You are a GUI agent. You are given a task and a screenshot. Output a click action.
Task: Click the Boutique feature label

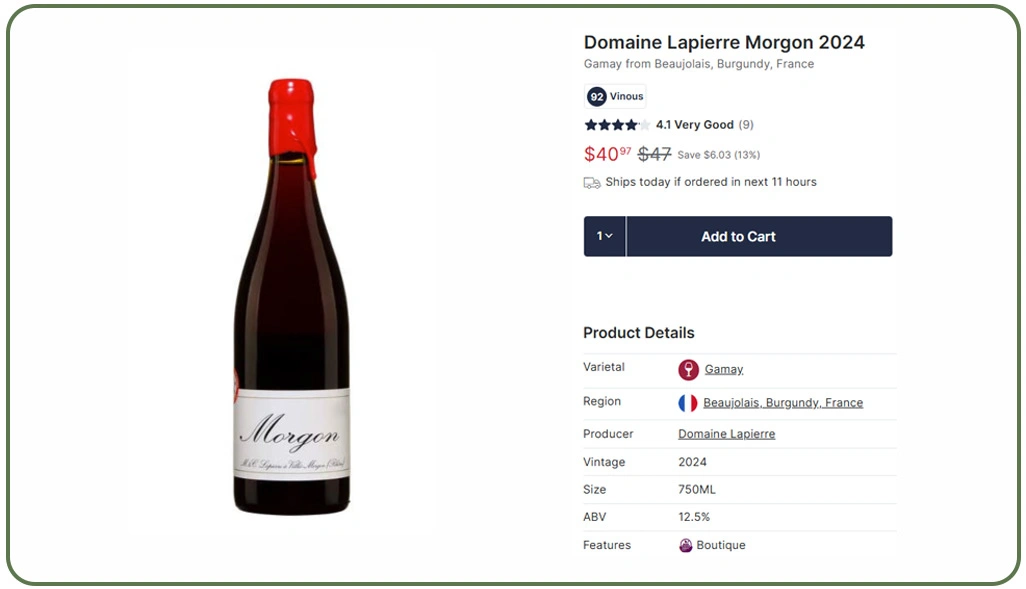click(x=720, y=545)
